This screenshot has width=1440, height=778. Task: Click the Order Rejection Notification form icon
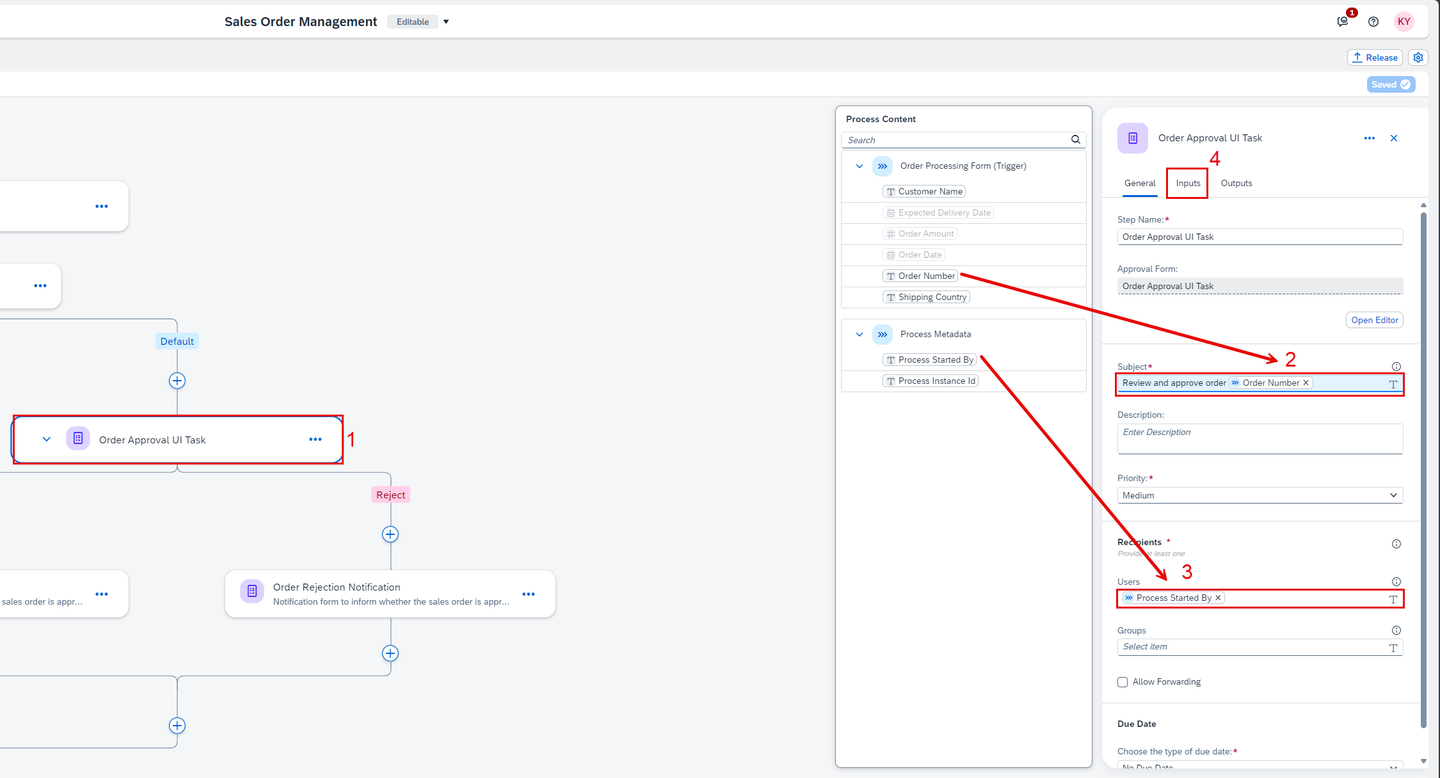pyautogui.click(x=252, y=592)
